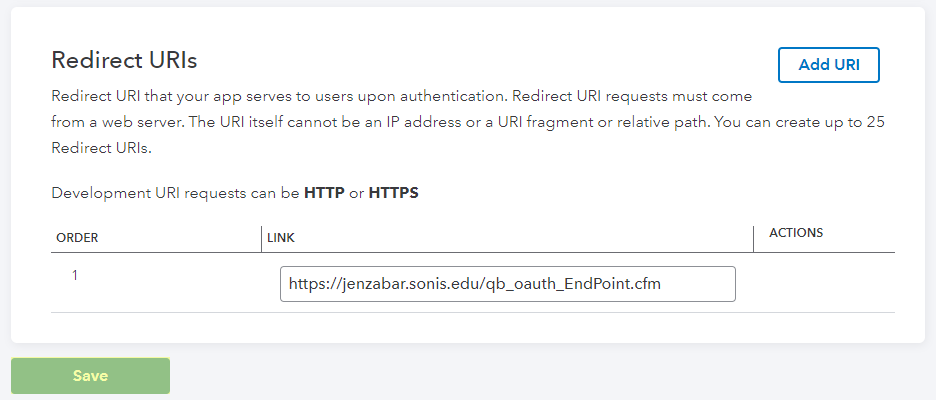
Task: Select the LINK column header
Action: coord(280,238)
